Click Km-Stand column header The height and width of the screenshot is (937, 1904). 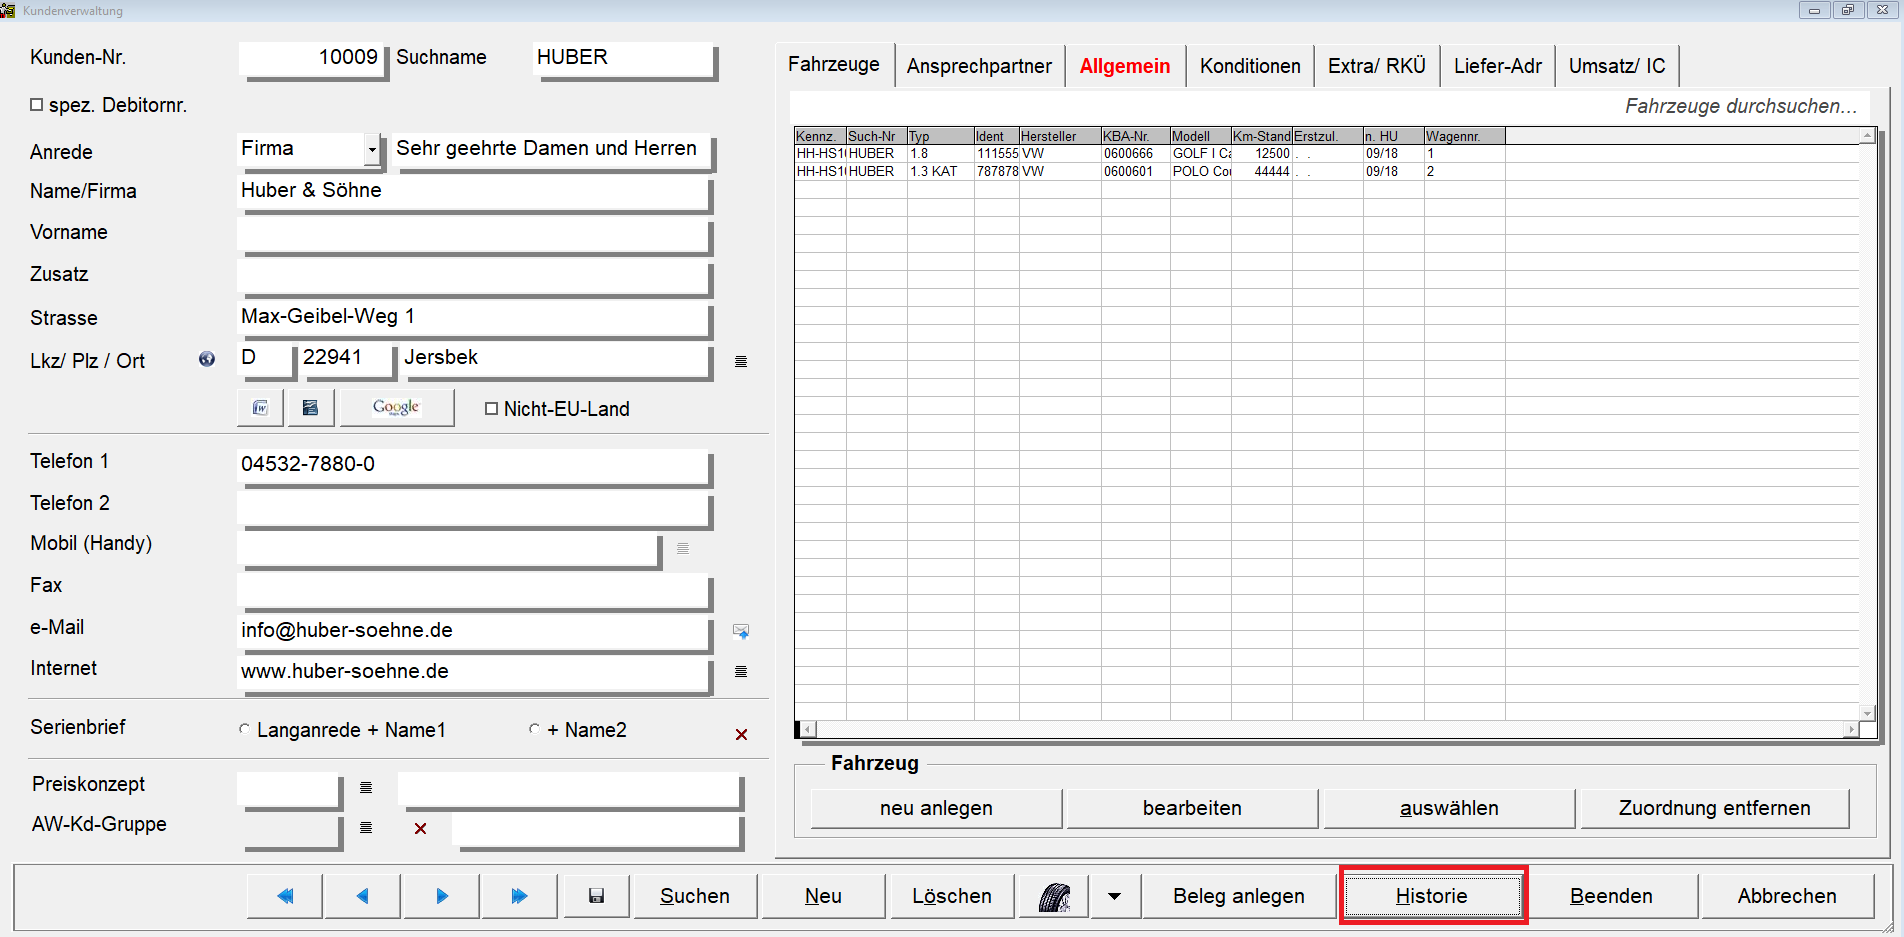click(x=1261, y=136)
